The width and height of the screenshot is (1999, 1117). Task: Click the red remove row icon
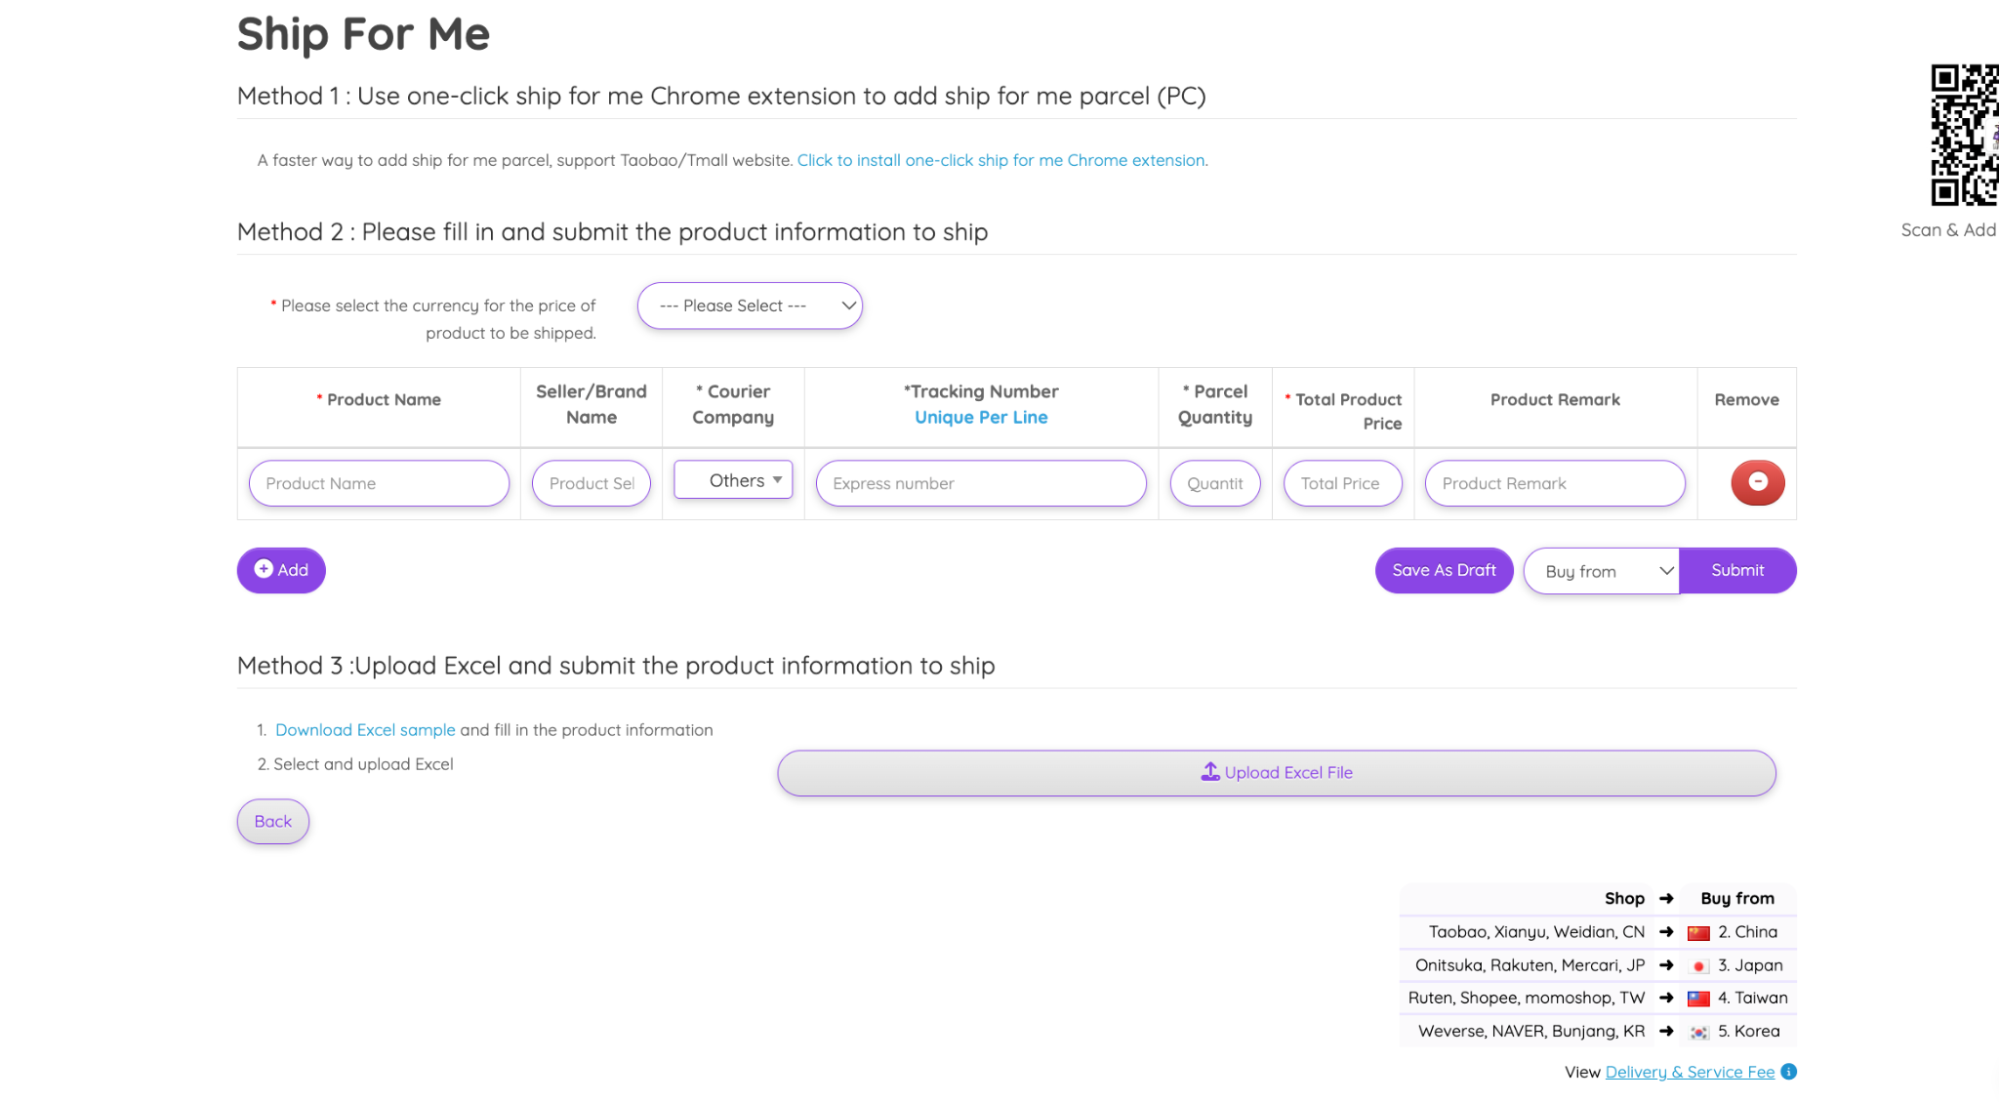(x=1757, y=483)
